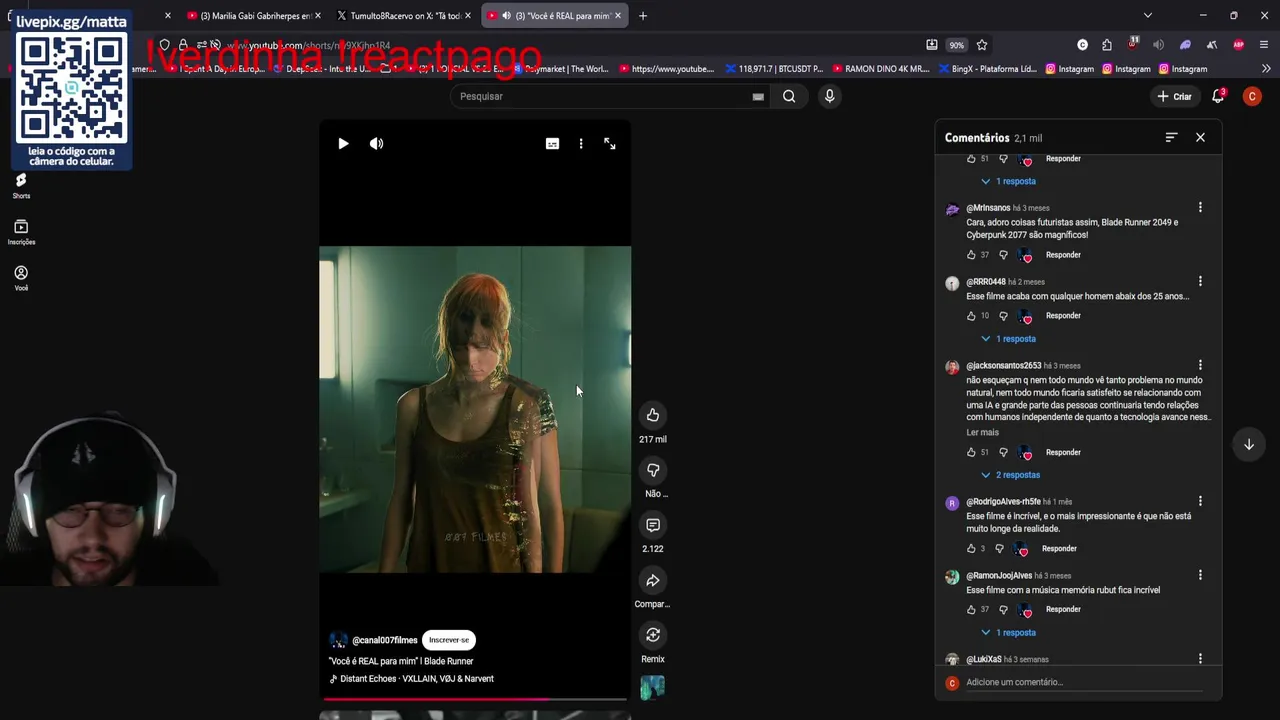Open the Firefox hamburger application menu
Viewport: 1280px width, 720px height.
pyautogui.click(x=1264, y=45)
